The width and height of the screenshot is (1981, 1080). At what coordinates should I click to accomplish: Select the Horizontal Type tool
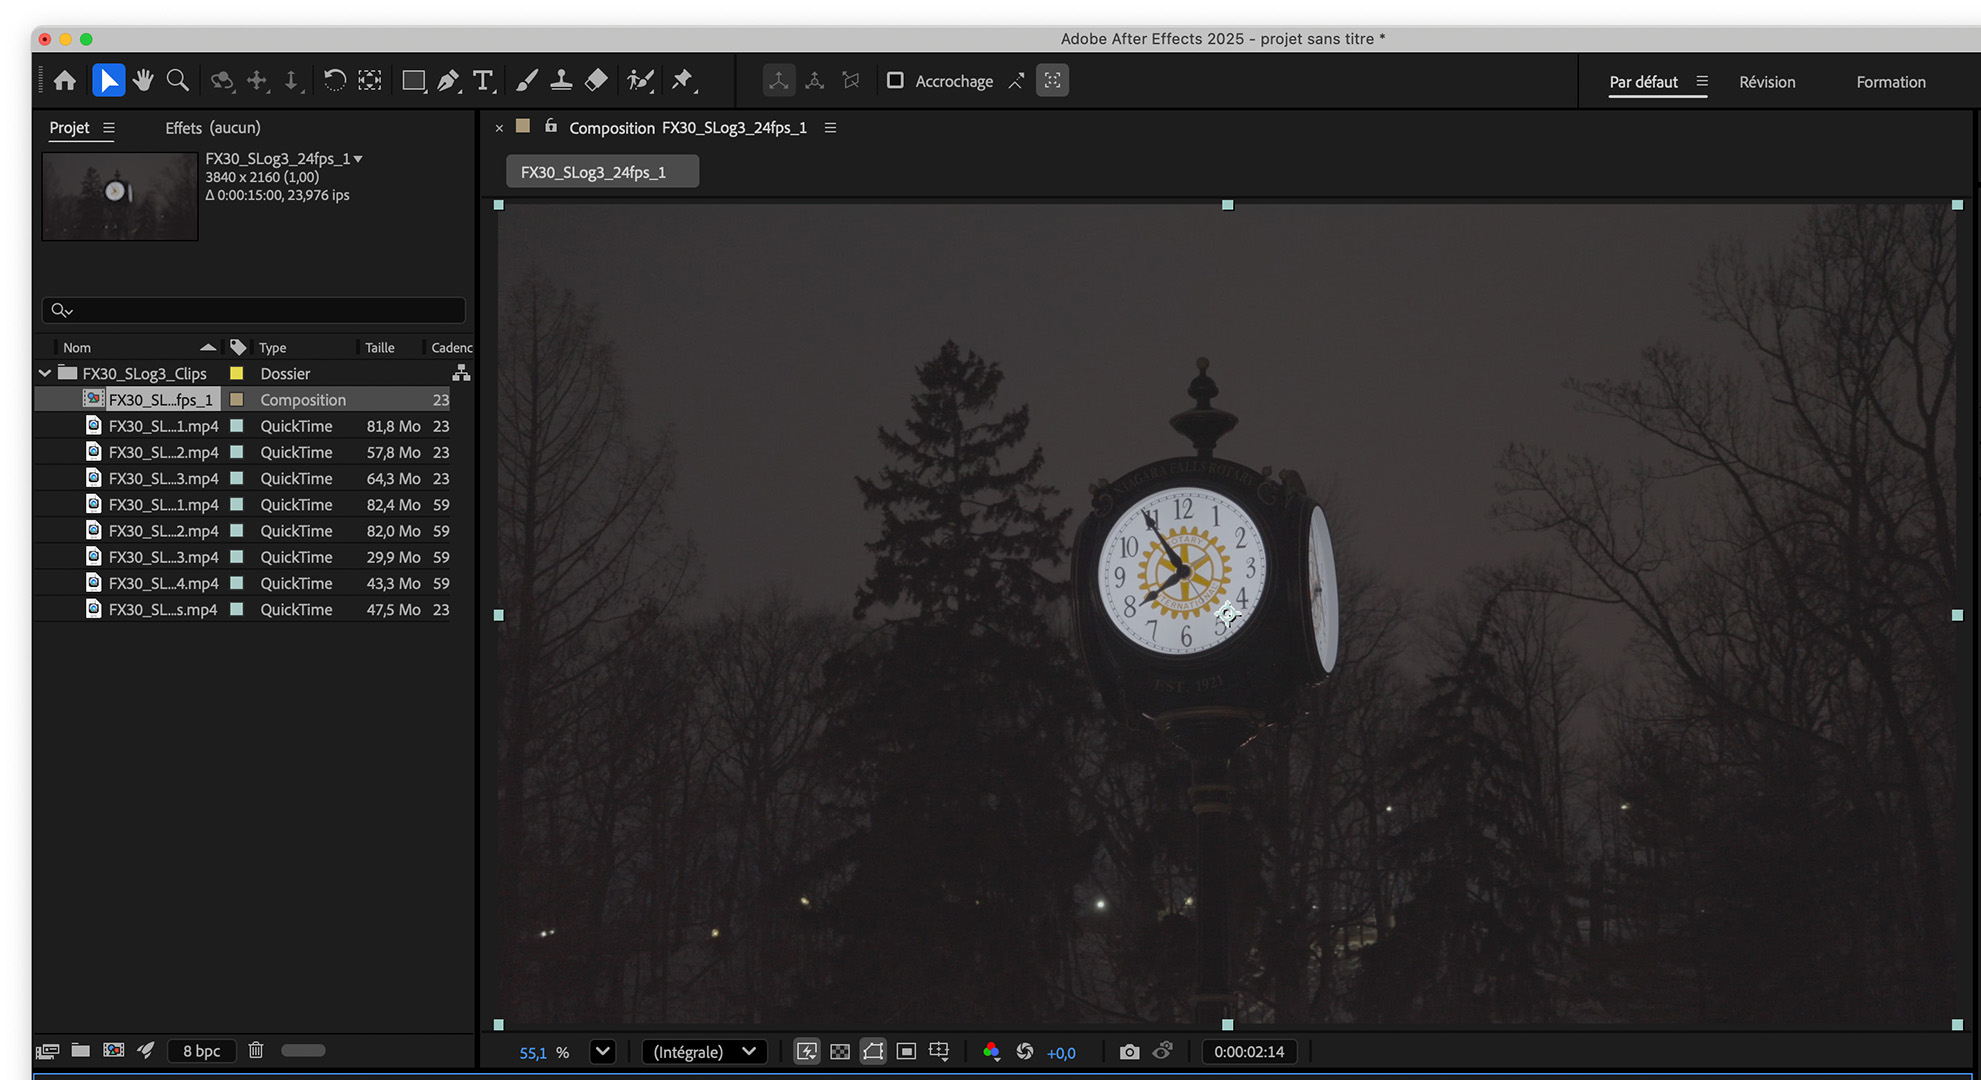(483, 80)
